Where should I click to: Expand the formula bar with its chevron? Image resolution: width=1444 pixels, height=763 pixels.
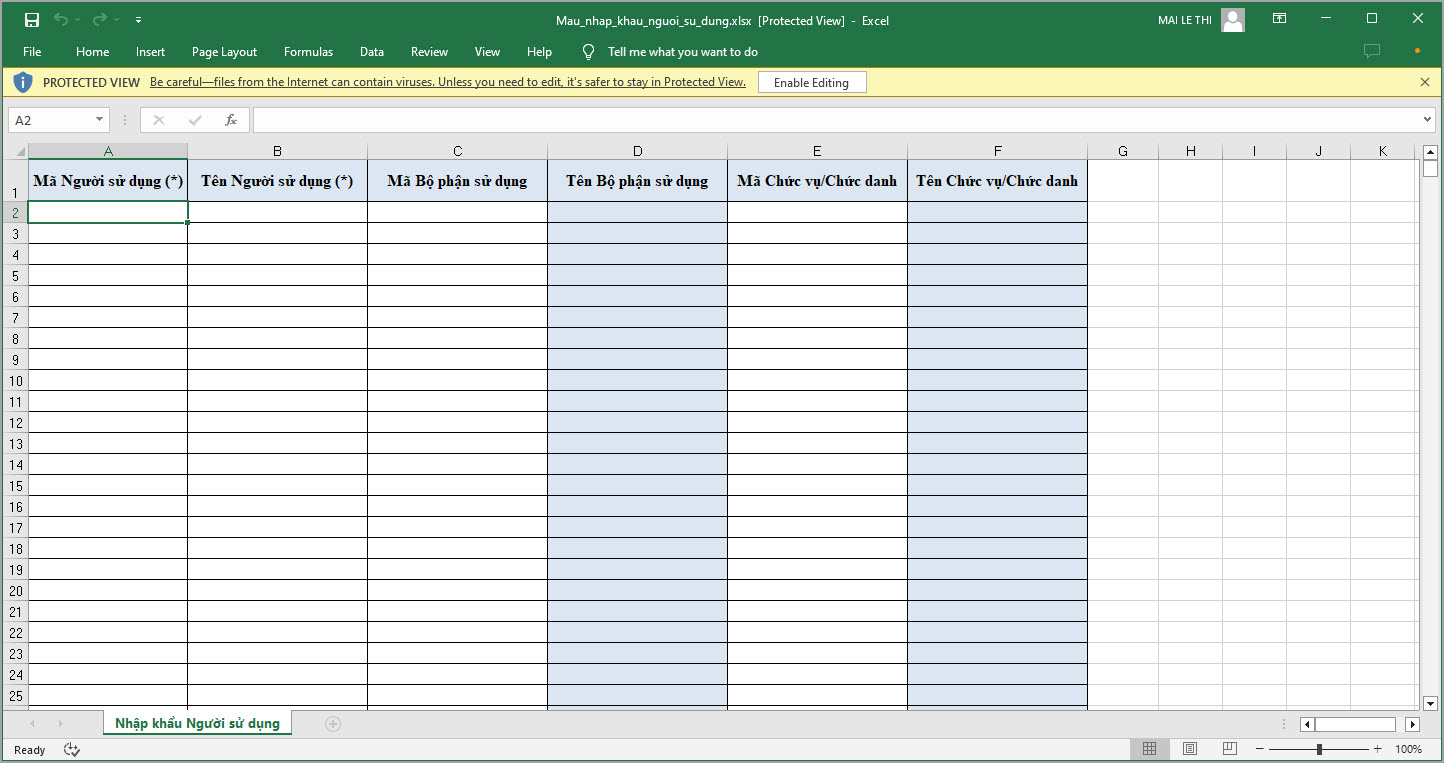pyautogui.click(x=1428, y=120)
